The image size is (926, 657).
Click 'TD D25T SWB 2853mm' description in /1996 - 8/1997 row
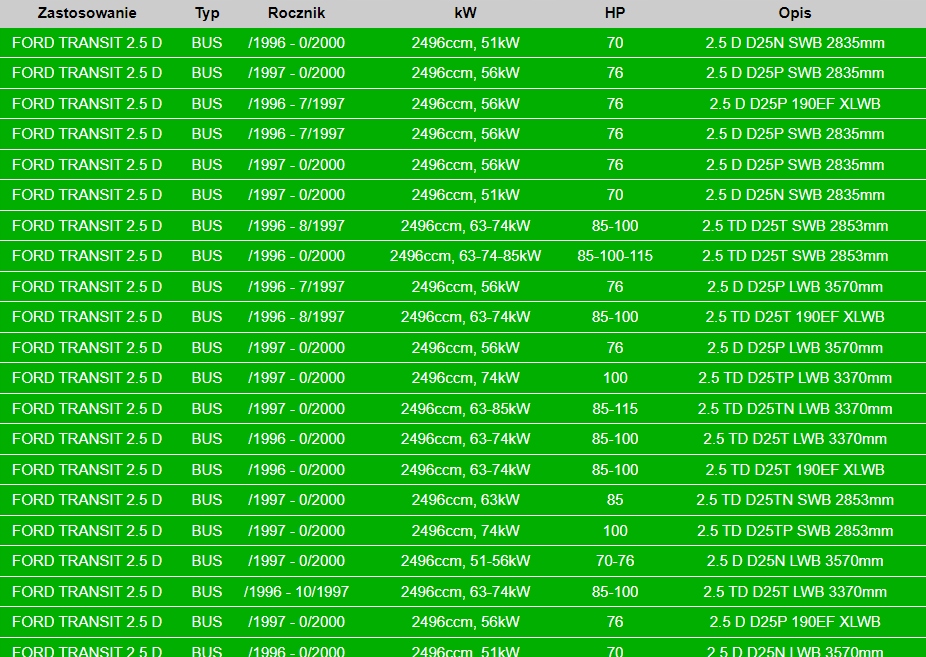795,225
